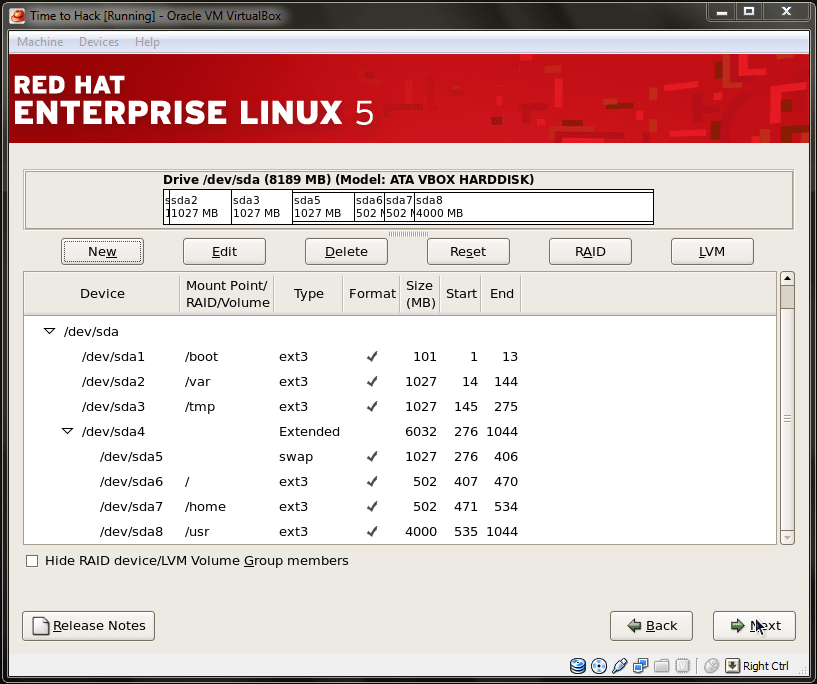The image size is (817, 684).
Task: Select the /dev/sda2 row
Action: tap(400, 381)
